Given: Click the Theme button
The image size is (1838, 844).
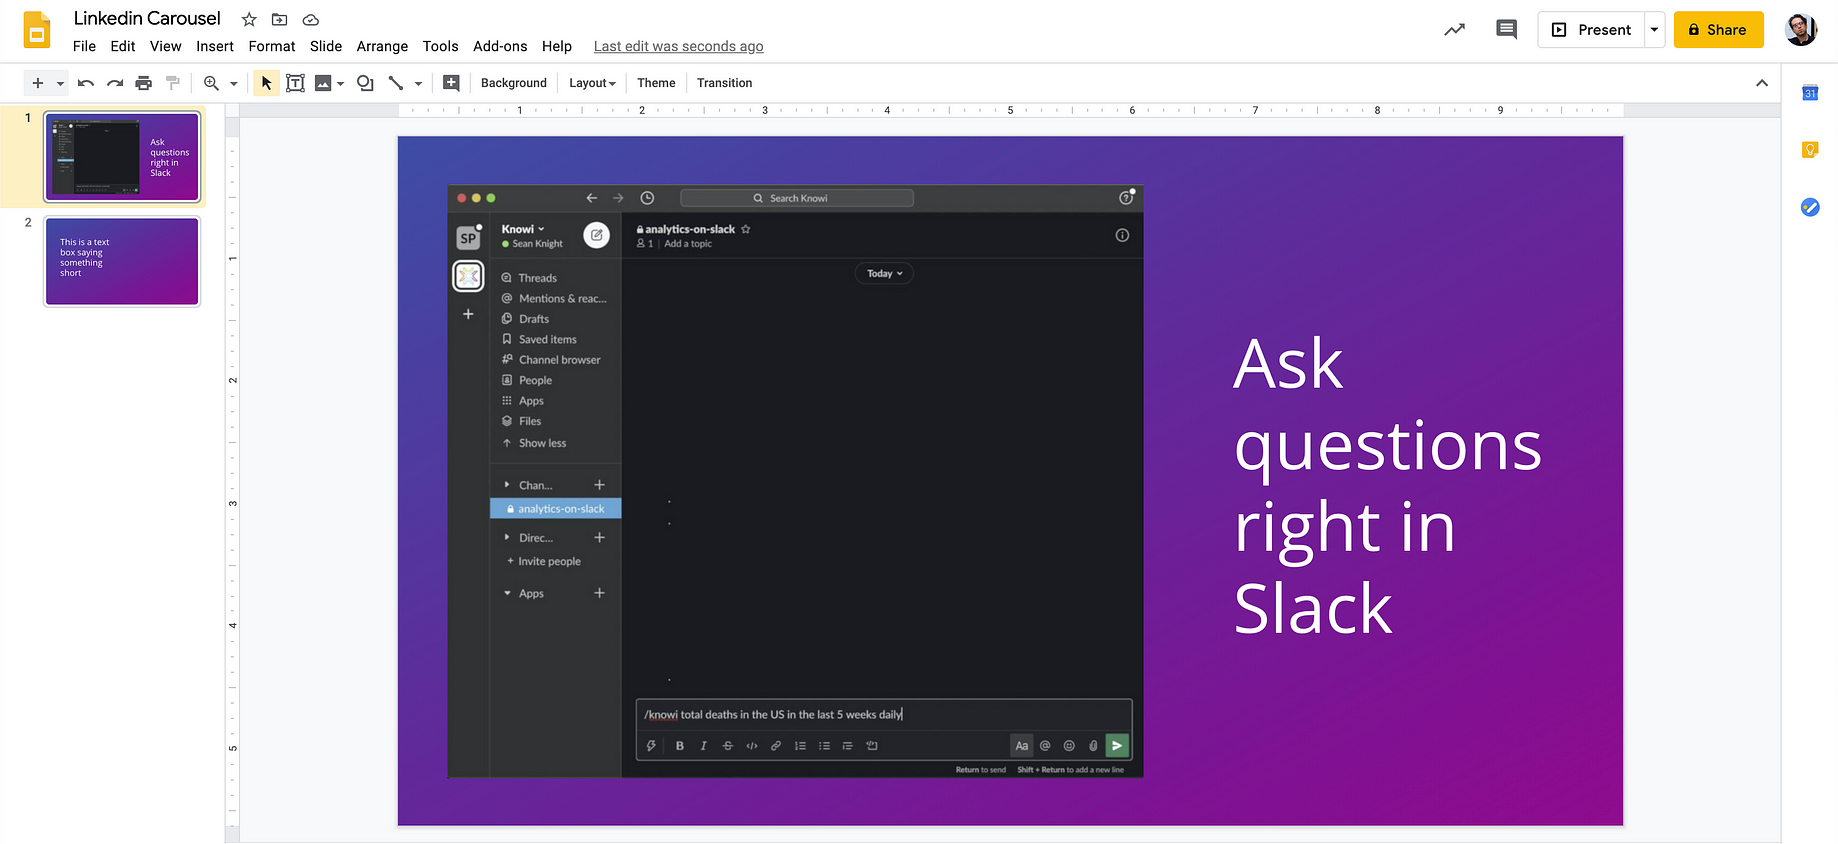Looking at the screenshot, I should coord(656,83).
